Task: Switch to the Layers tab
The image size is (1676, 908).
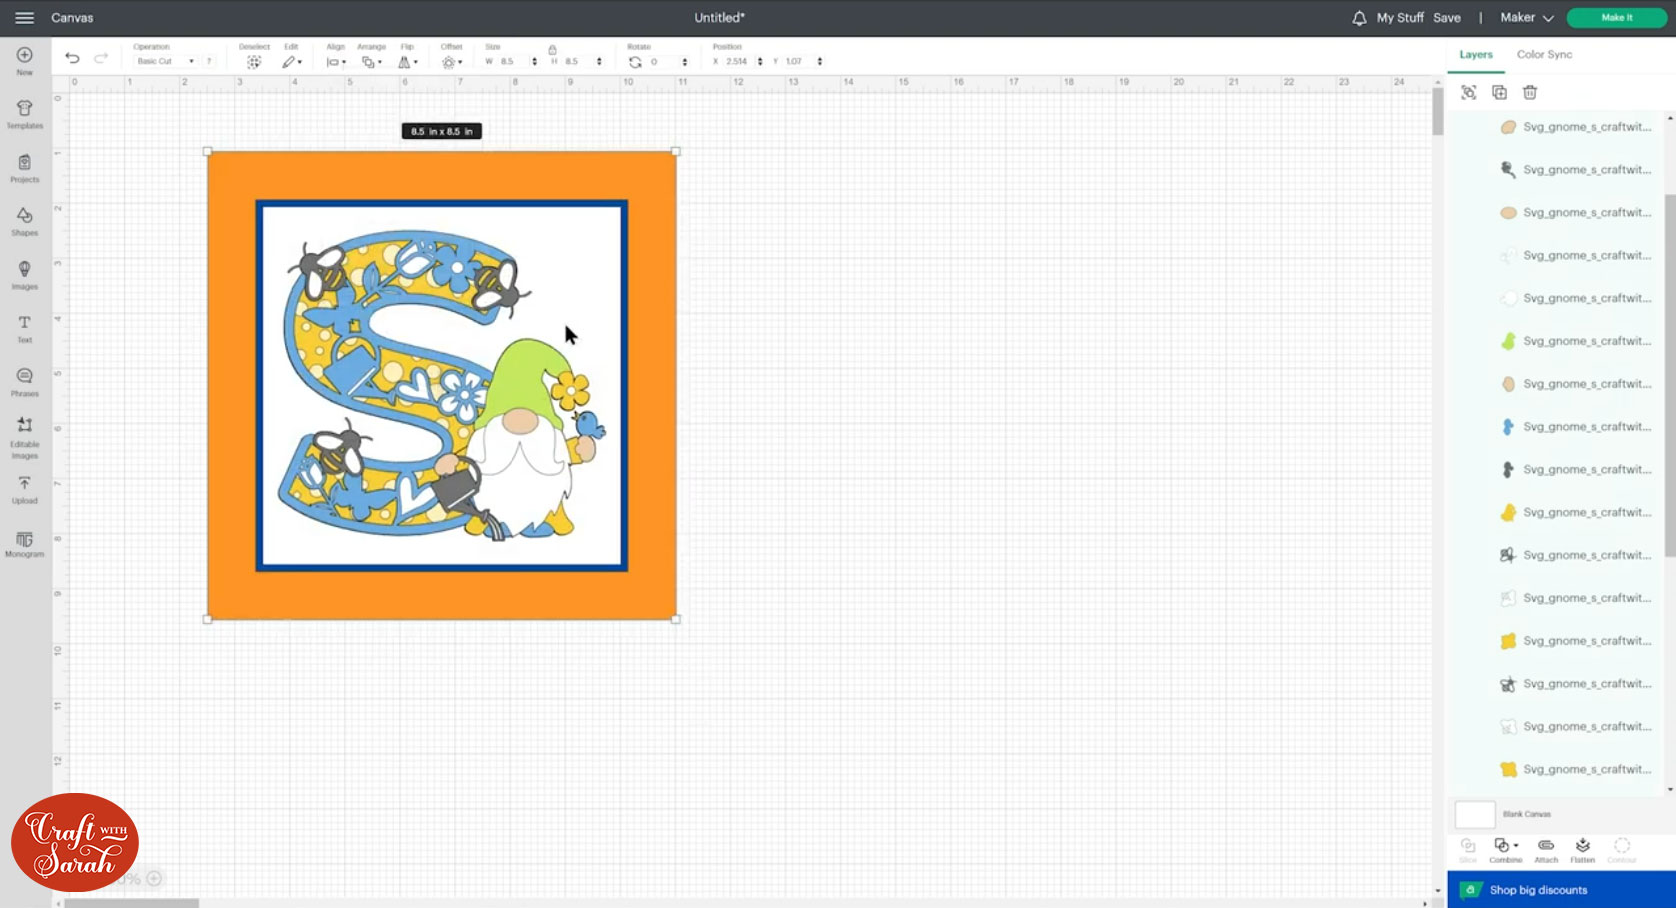Action: (1476, 55)
